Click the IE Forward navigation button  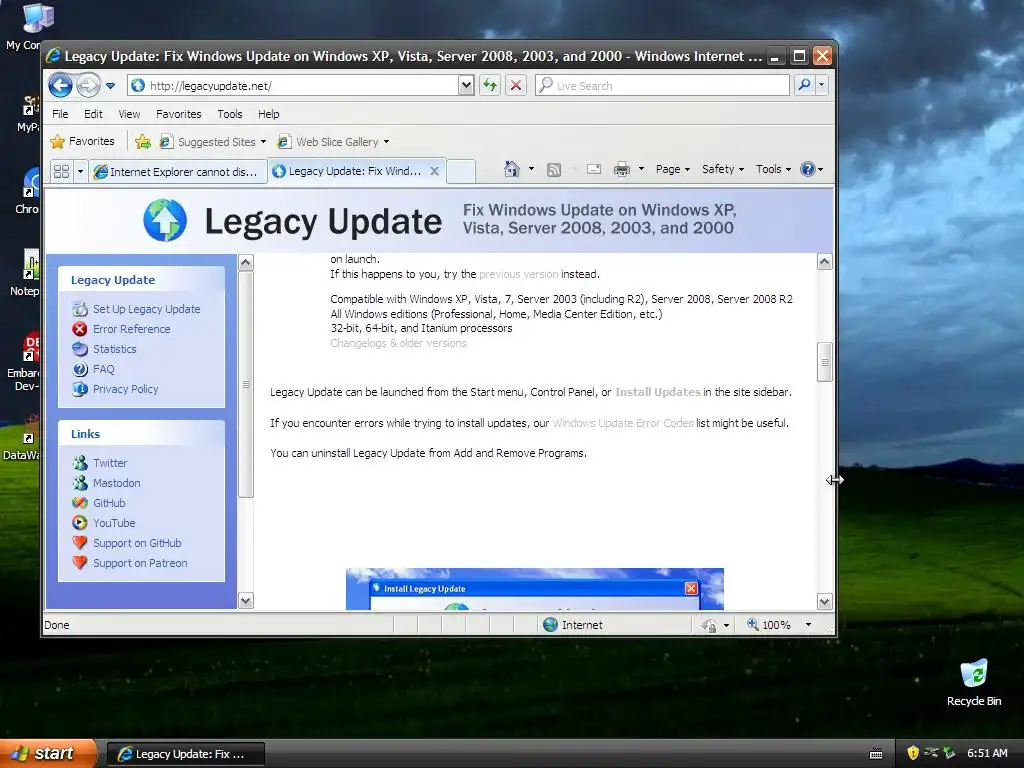[88, 85]
